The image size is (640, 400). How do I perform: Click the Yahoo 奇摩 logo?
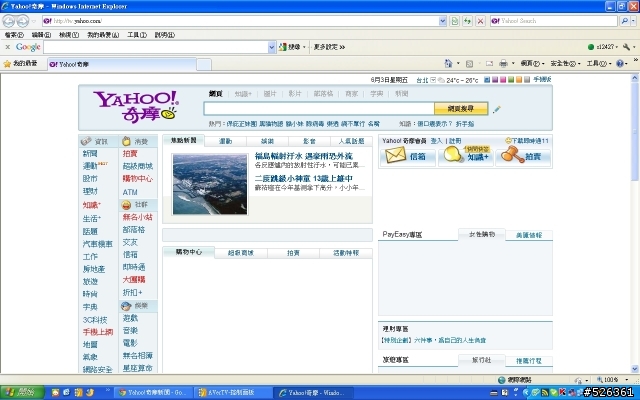(x=136, y=107)
